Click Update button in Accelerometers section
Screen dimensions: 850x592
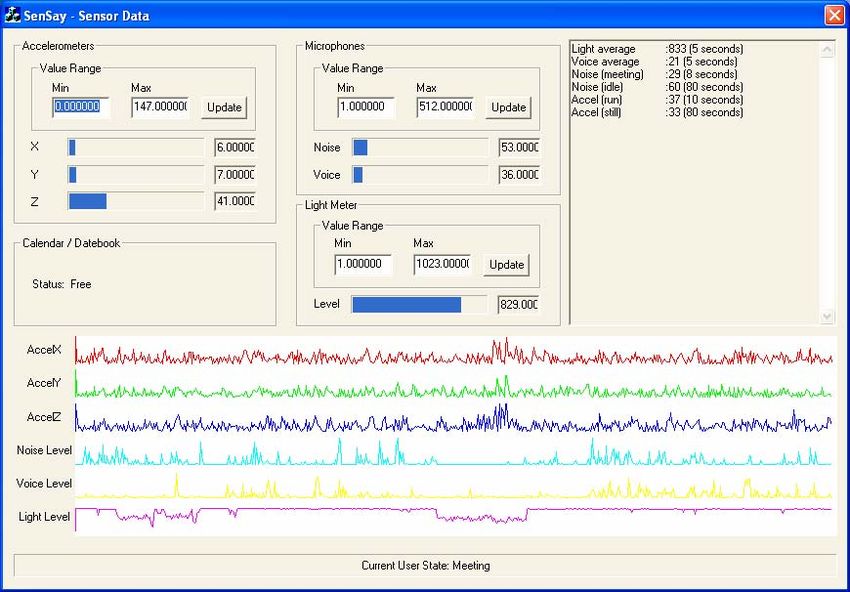(x=224, y=107)
